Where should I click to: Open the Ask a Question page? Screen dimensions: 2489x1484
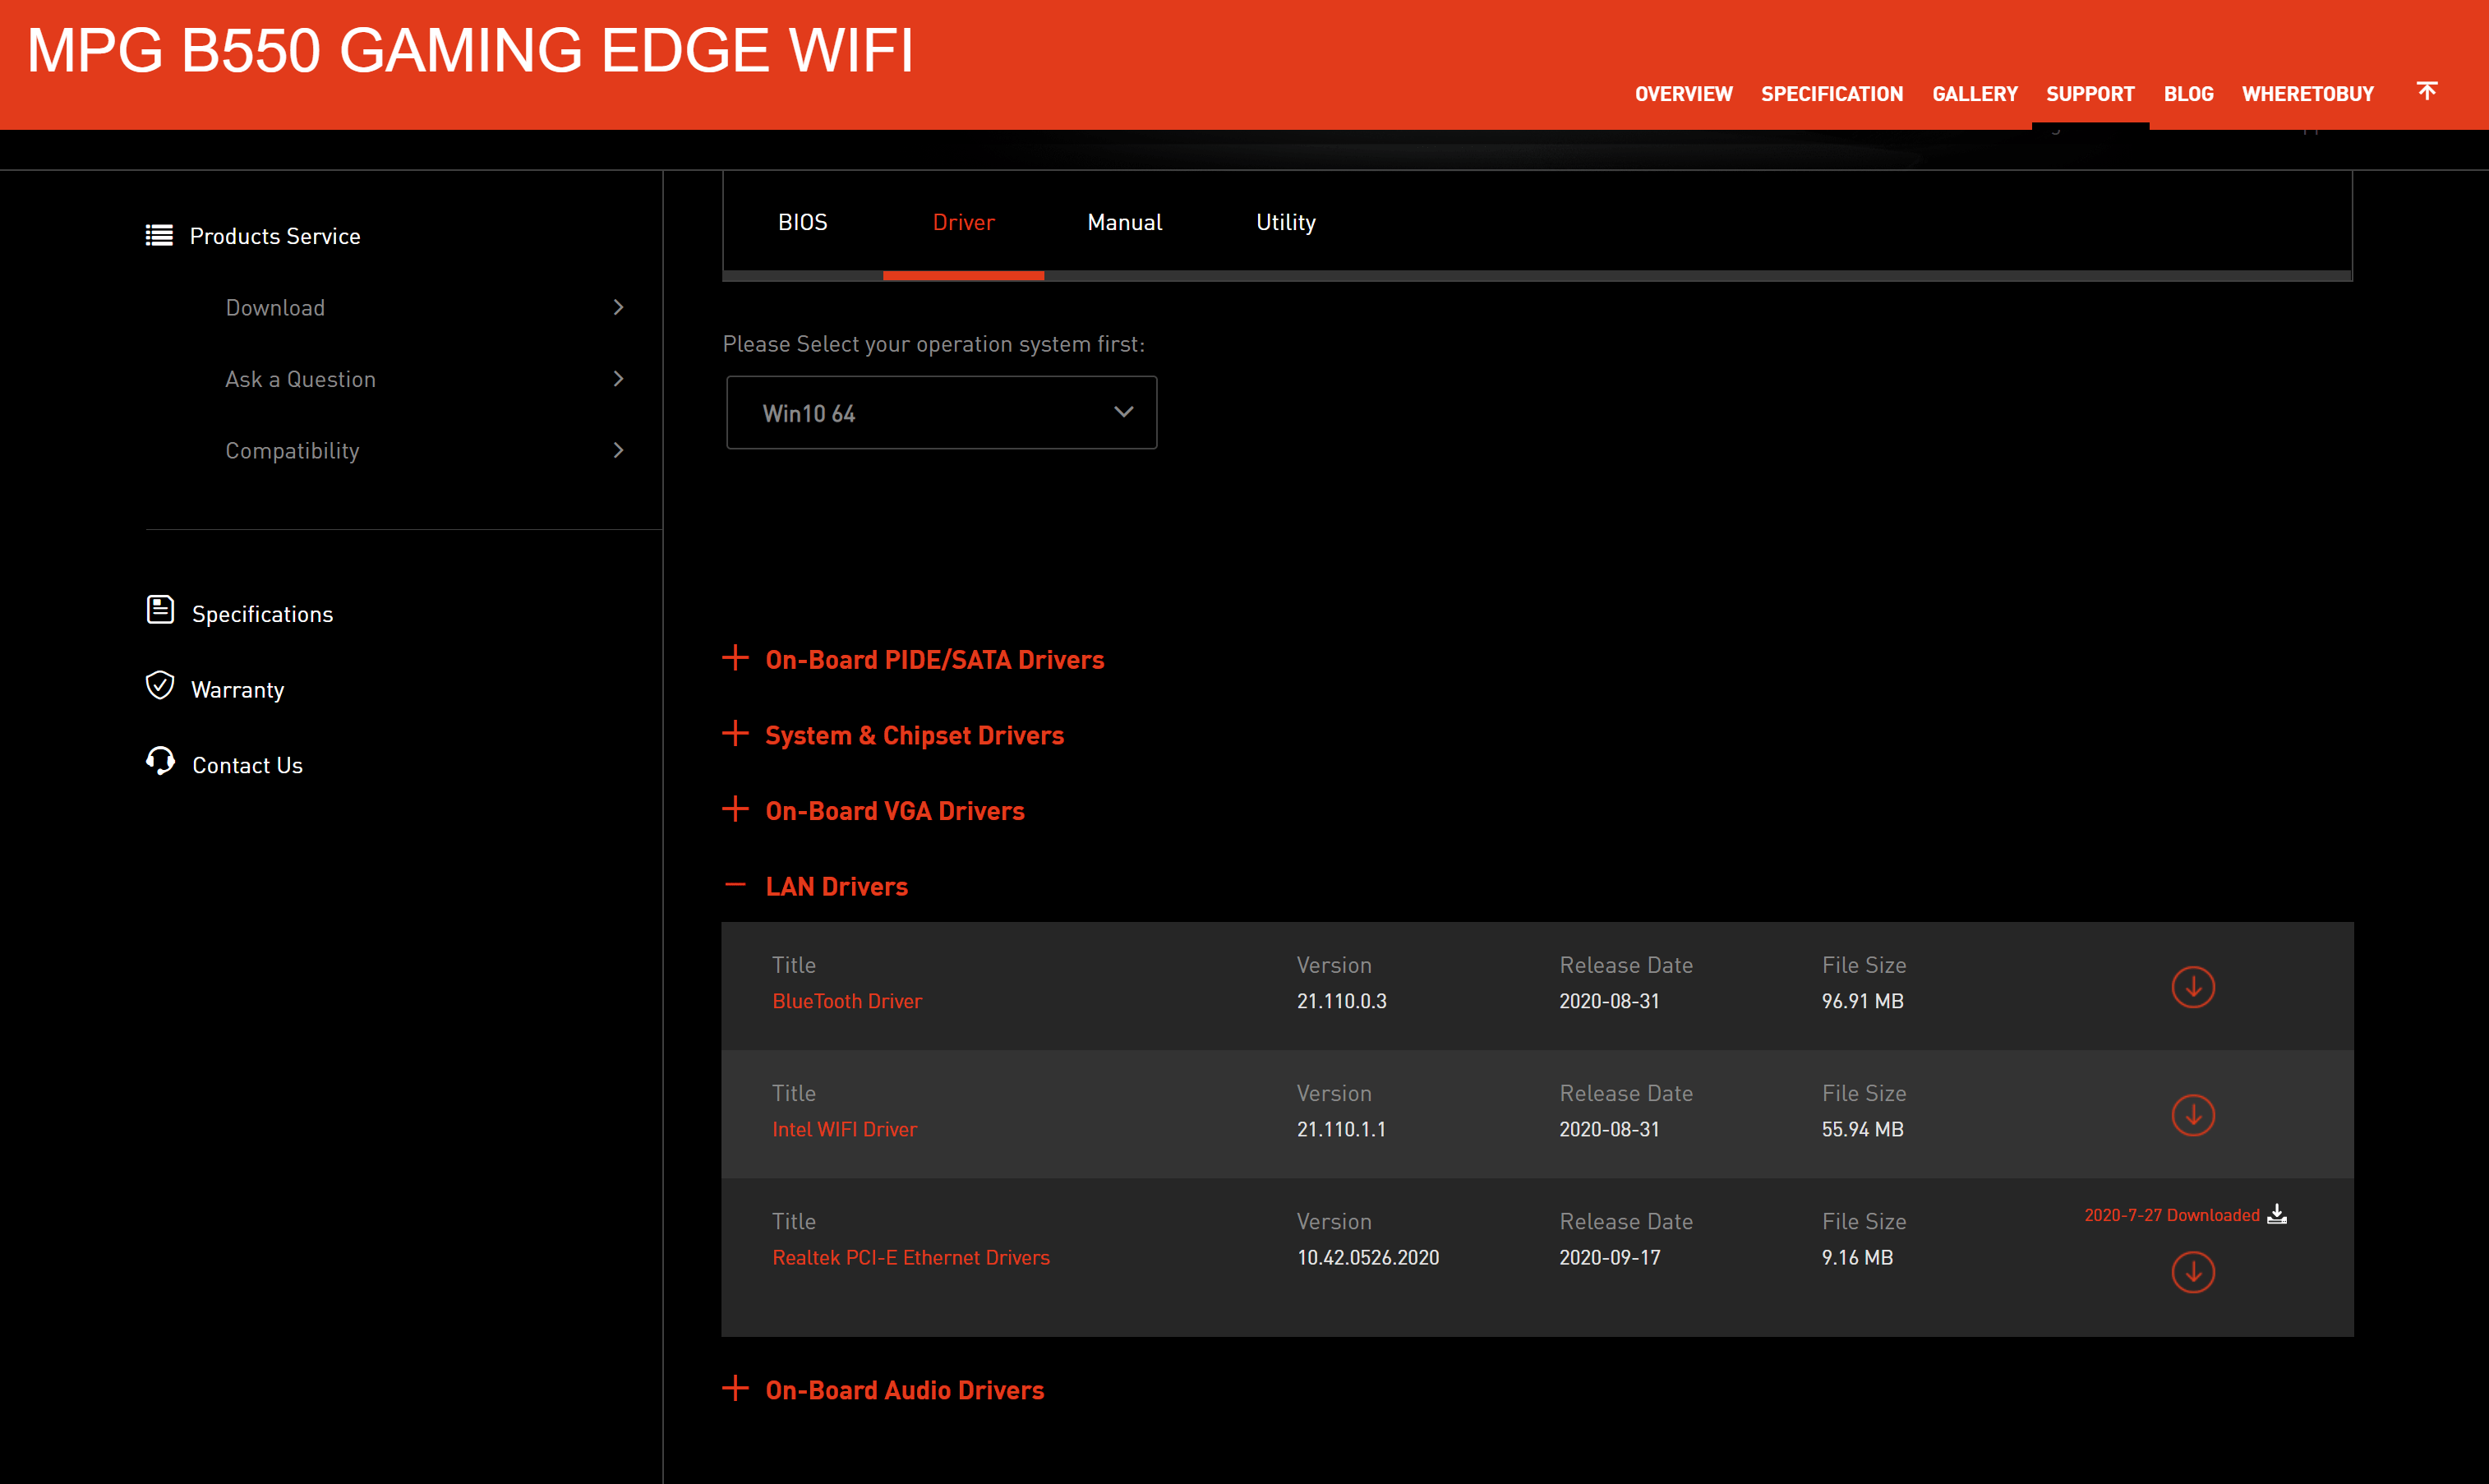pos(300,378)
